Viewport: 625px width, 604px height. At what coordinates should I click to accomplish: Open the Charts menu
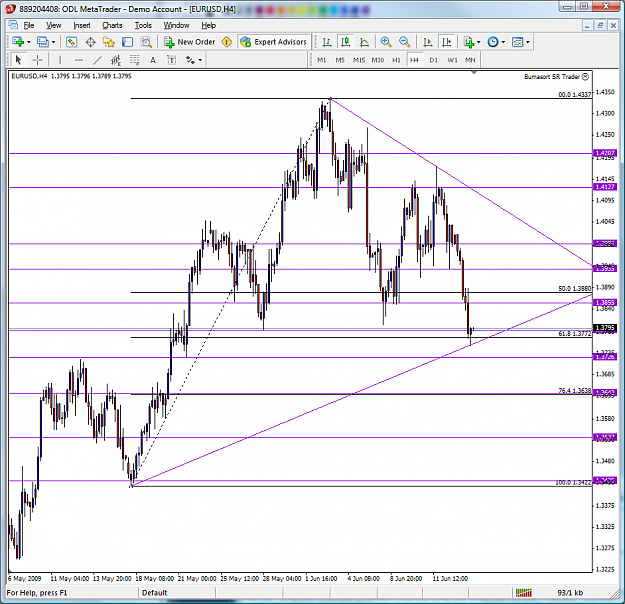[112, 26]
